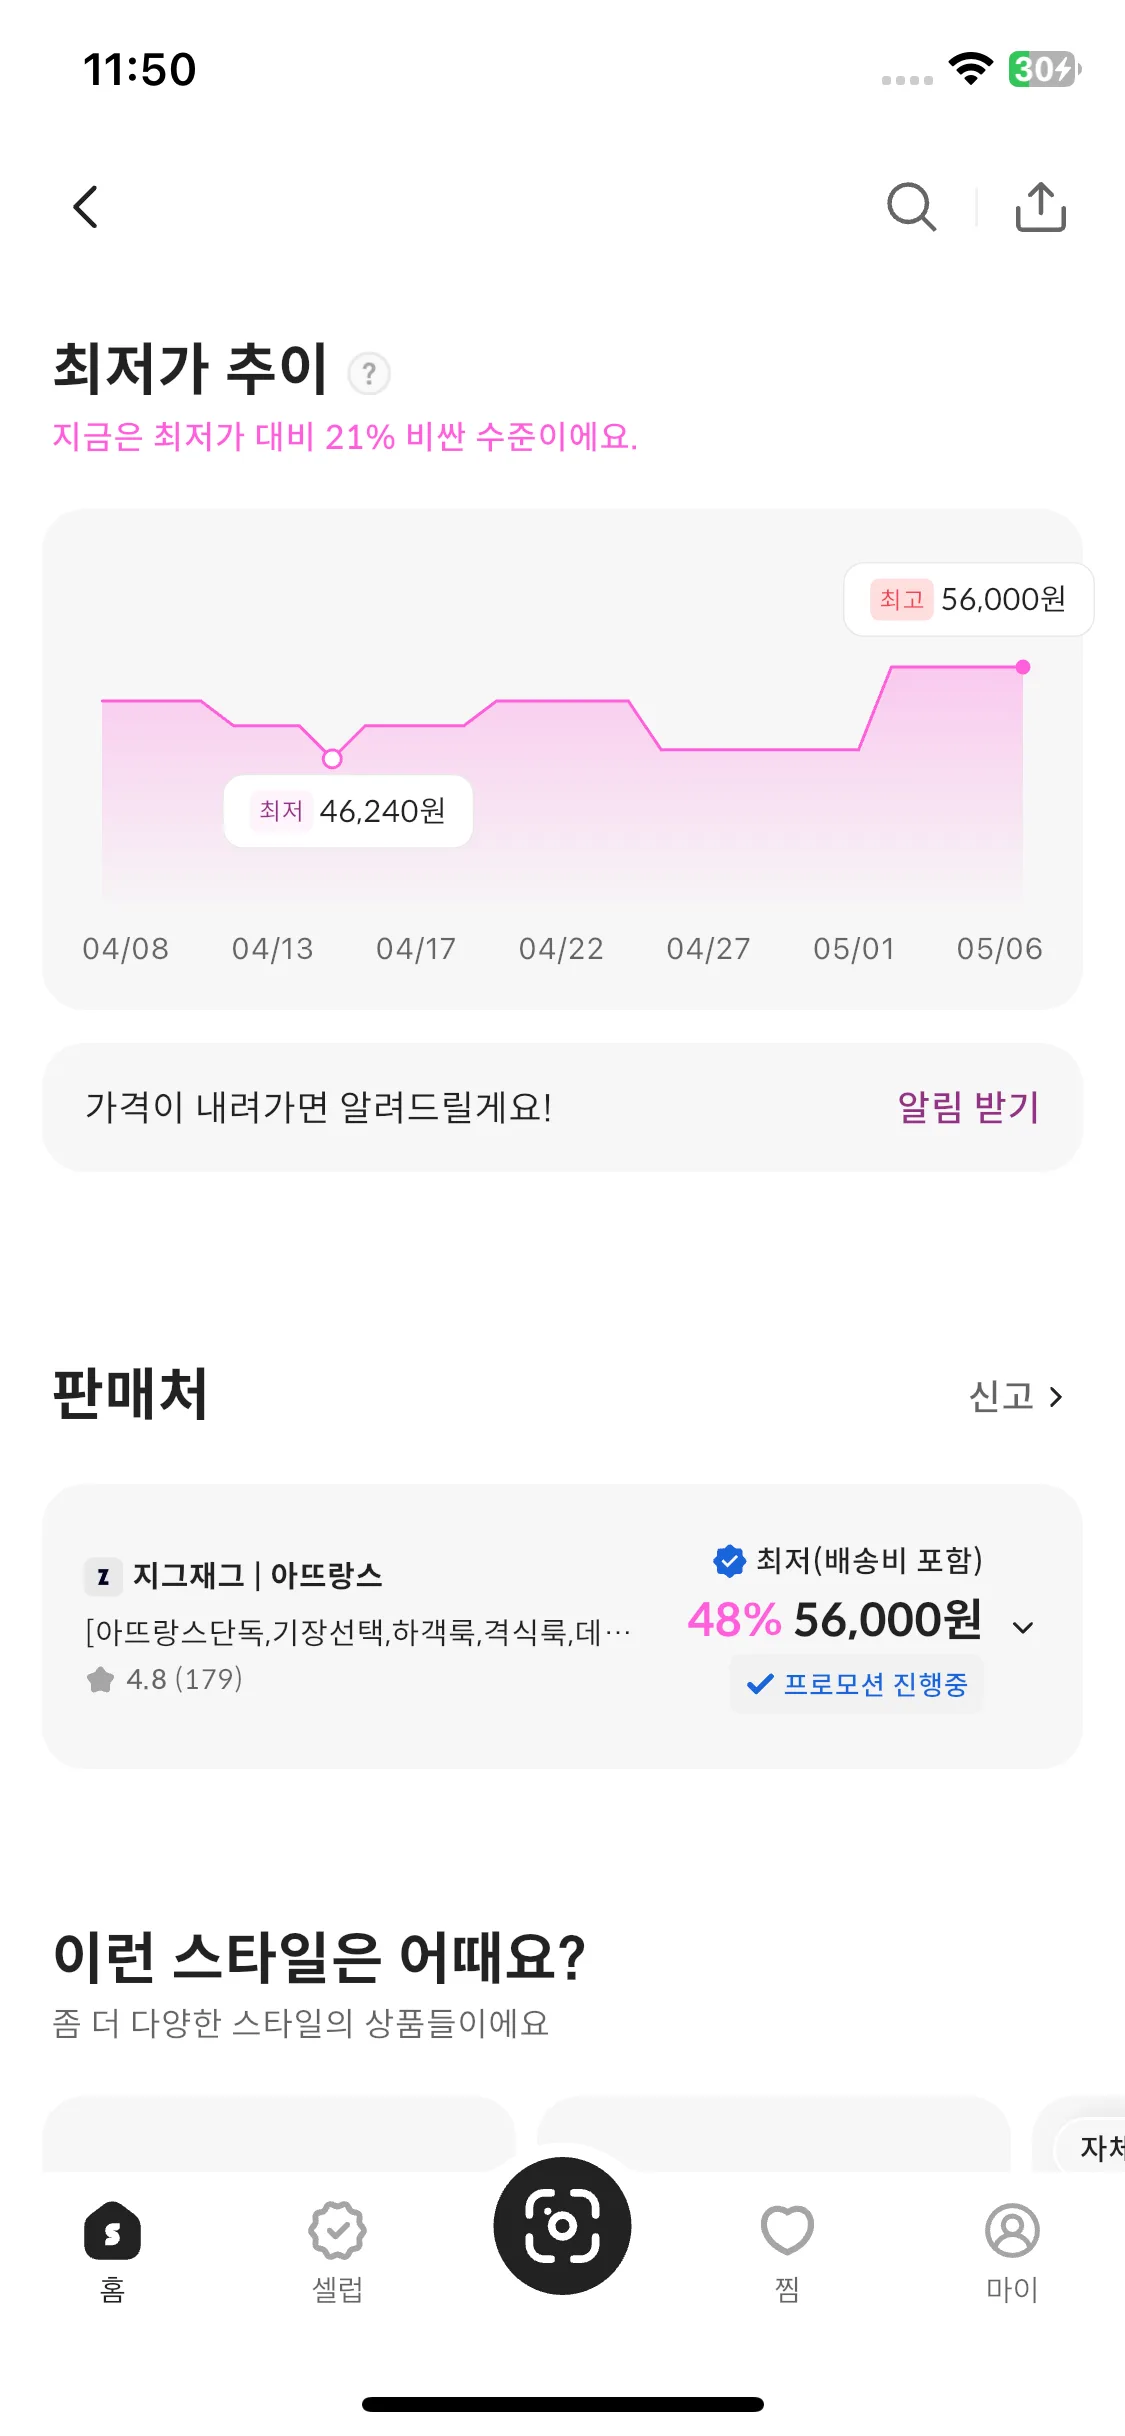Open help for 최저가 추이 question mark
The height and width of the screenshot is (2436, 1125).
pos(369,373)
